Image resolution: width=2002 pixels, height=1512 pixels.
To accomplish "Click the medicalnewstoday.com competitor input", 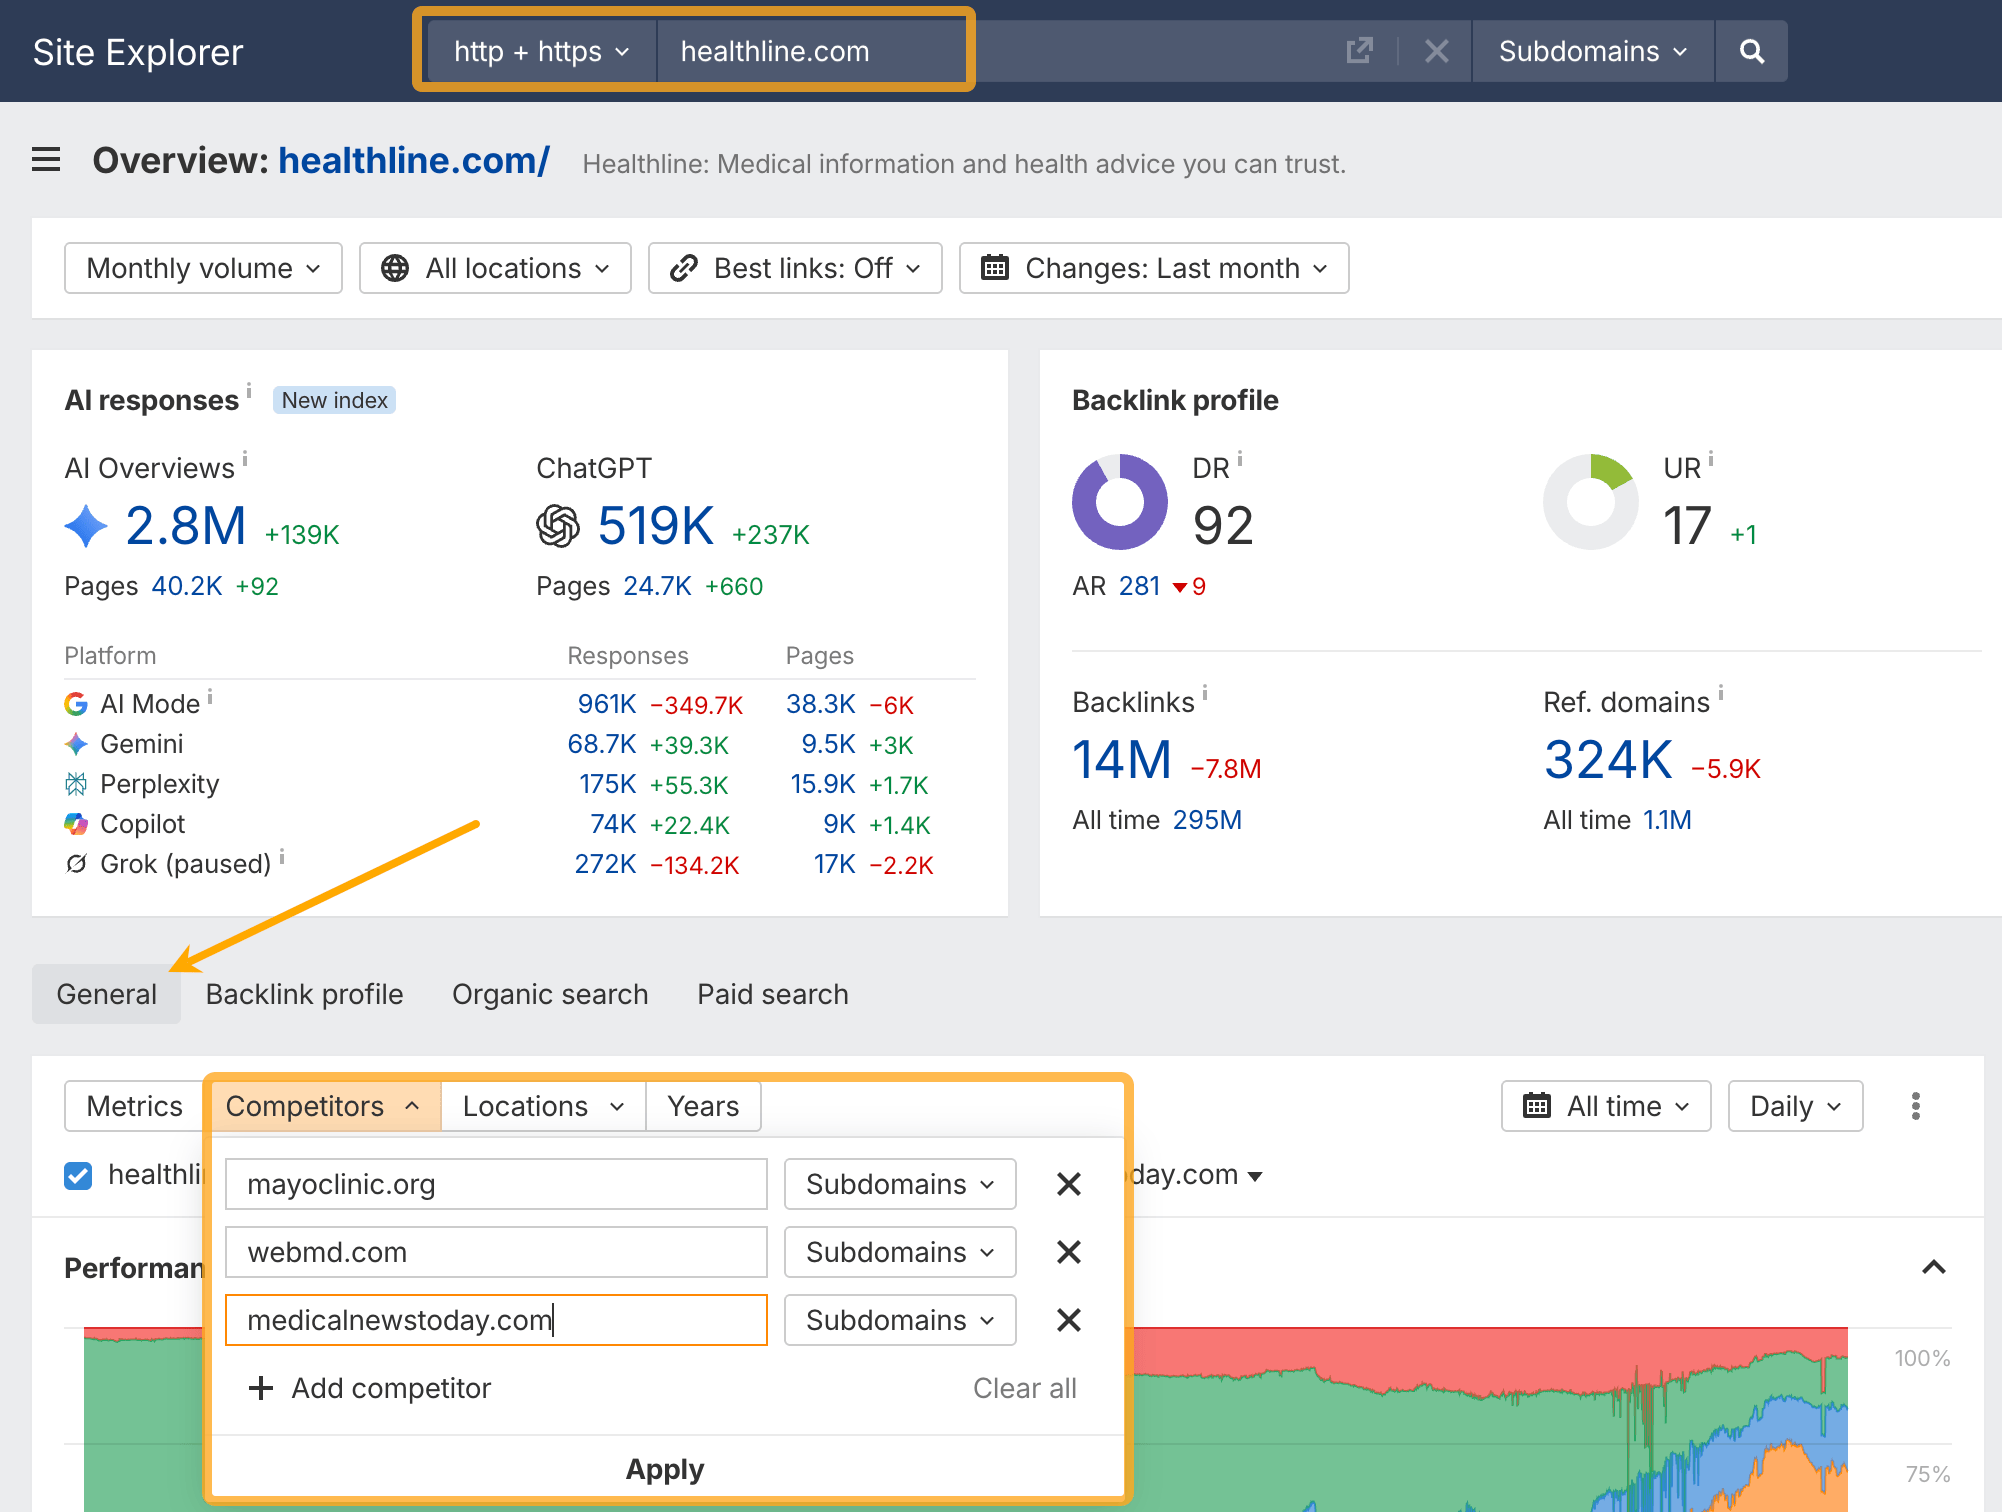I will click(496, 1320).
